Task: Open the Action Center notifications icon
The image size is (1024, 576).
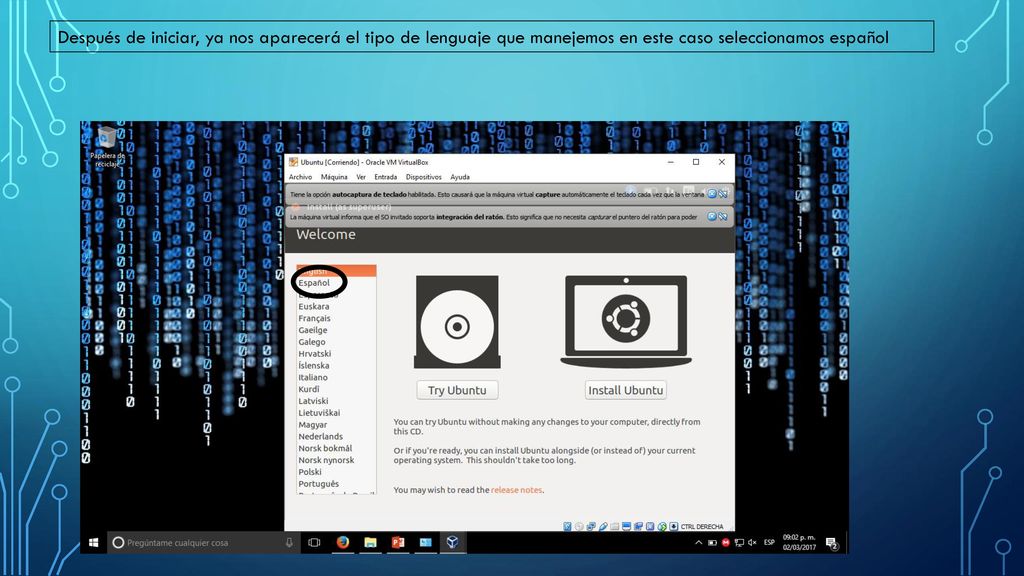Action: [x=831, y=543]
